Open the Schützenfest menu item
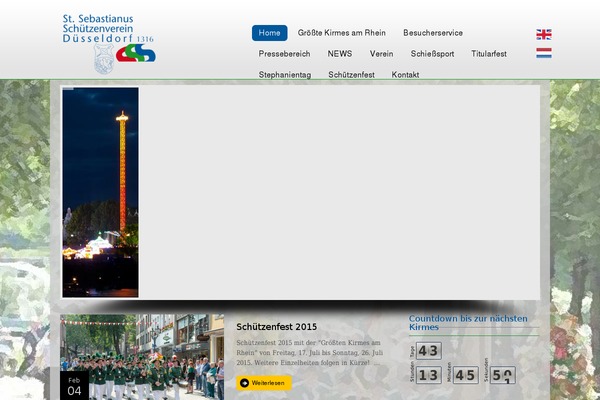The height and width of the screenshot is (400, 600). tap(351, 75)
